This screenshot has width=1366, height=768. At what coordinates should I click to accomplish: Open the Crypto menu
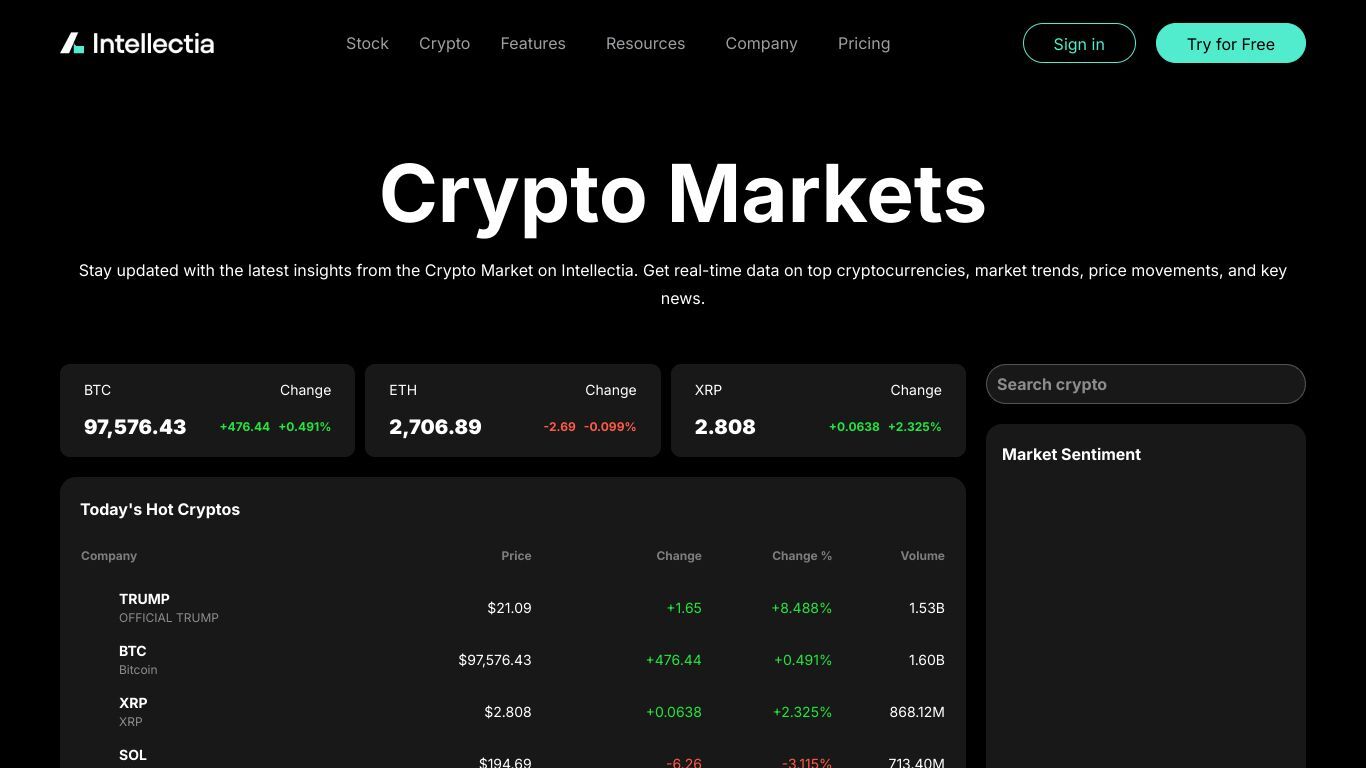444,43
